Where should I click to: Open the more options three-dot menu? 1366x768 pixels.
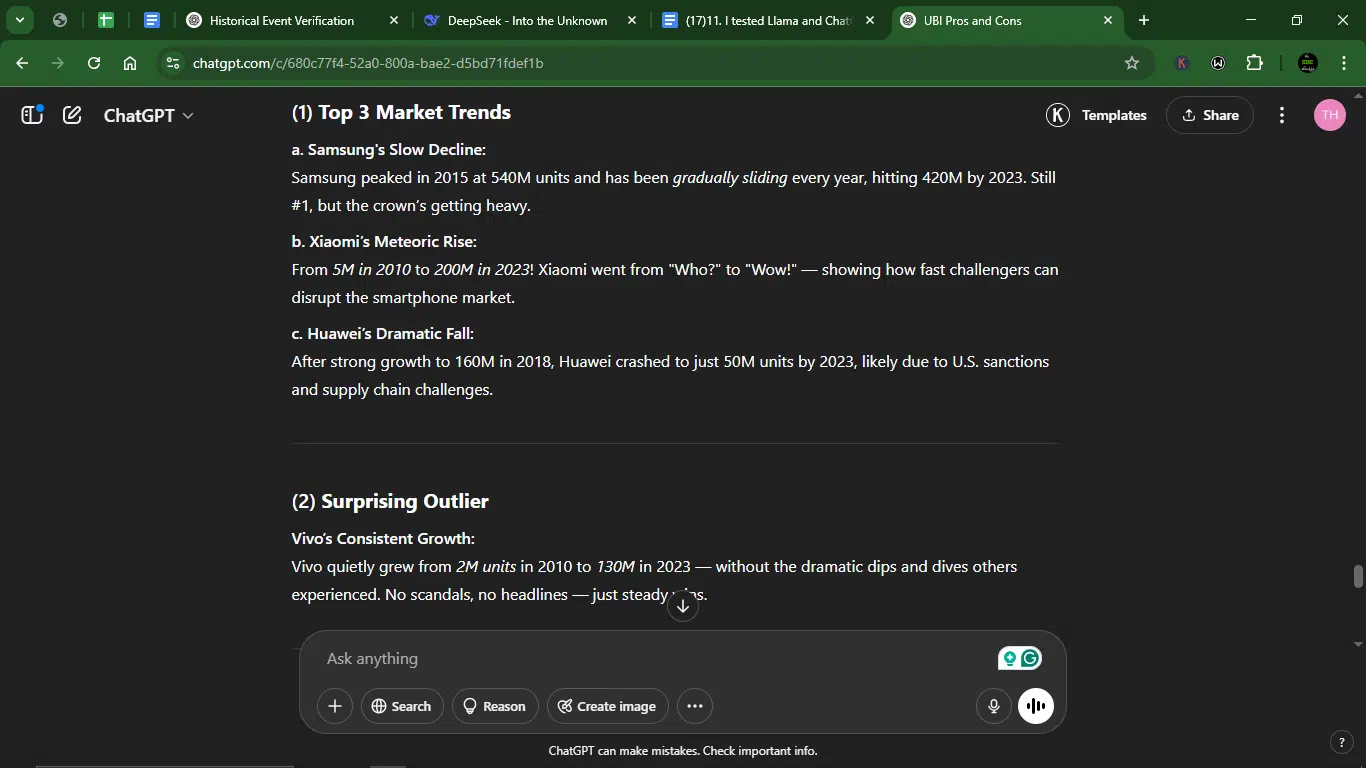(x=1282, y=115)
